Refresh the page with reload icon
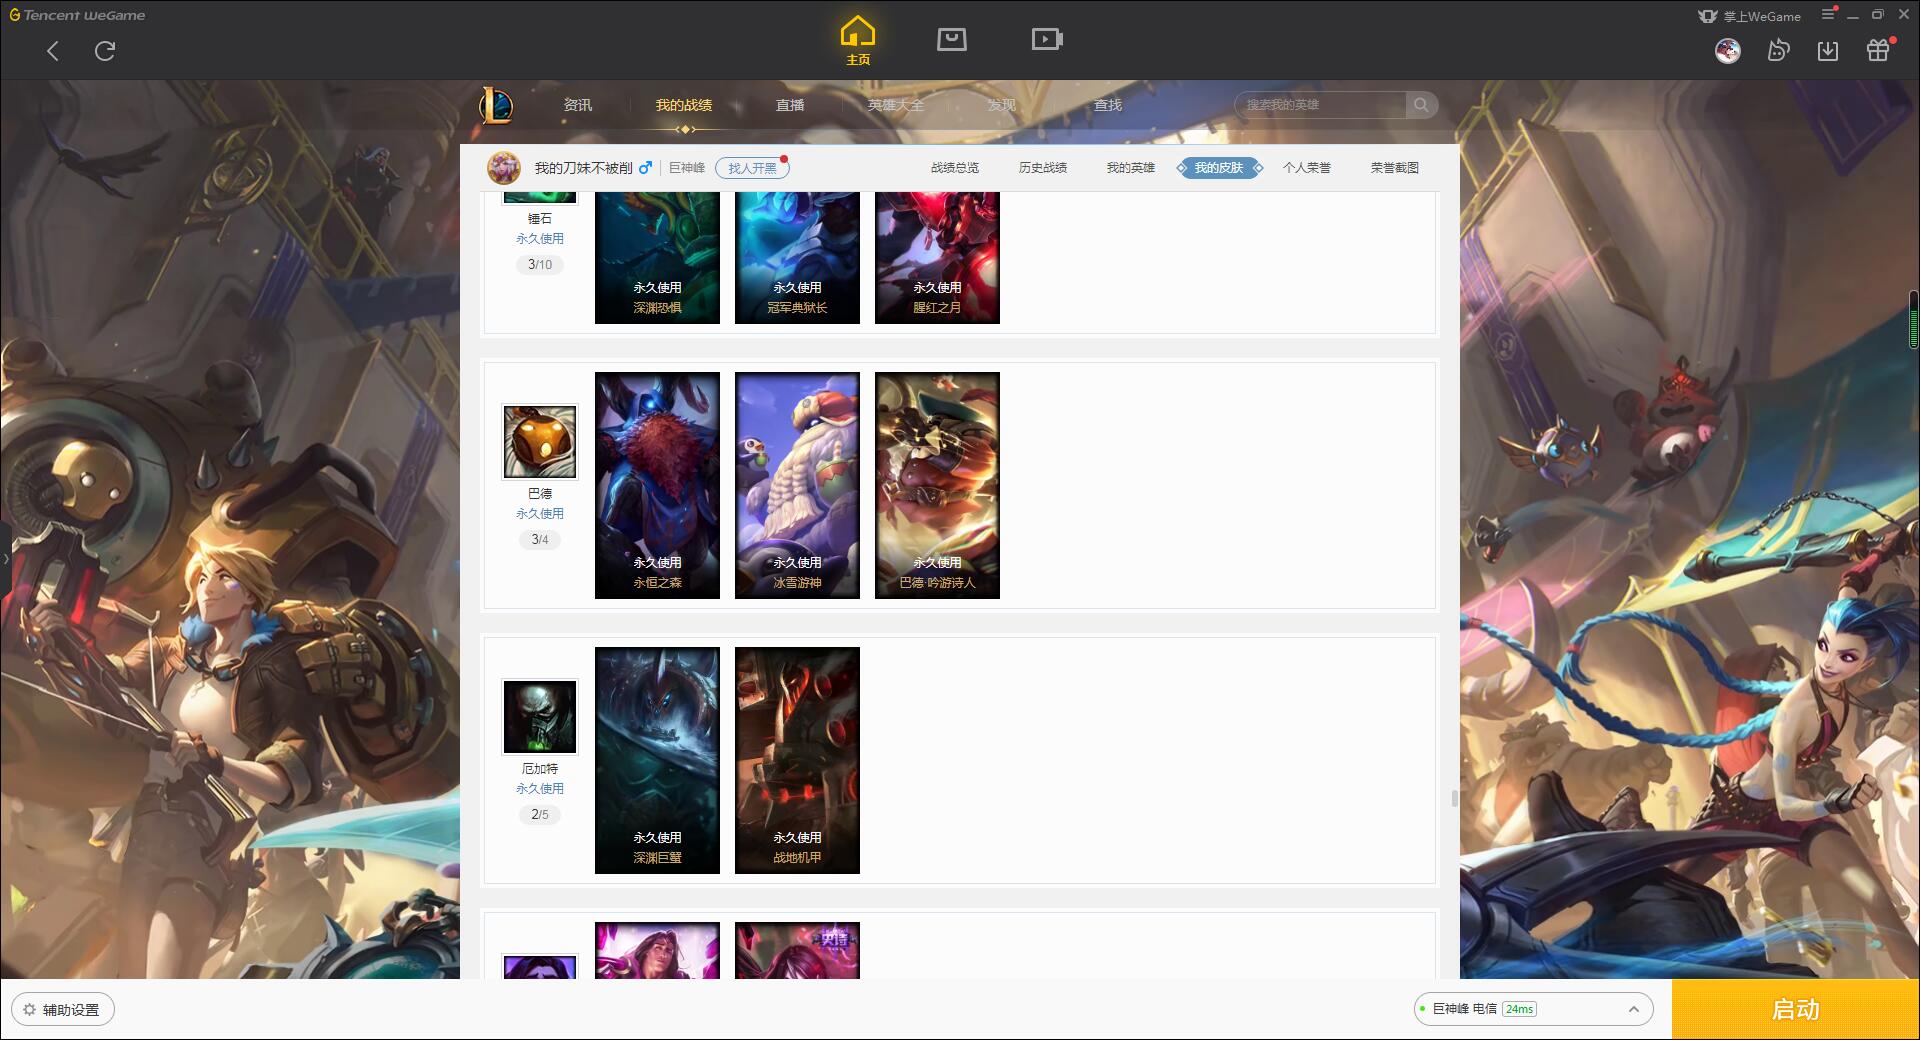The height and width of the screenshot is (1040, 1920). 105,51
